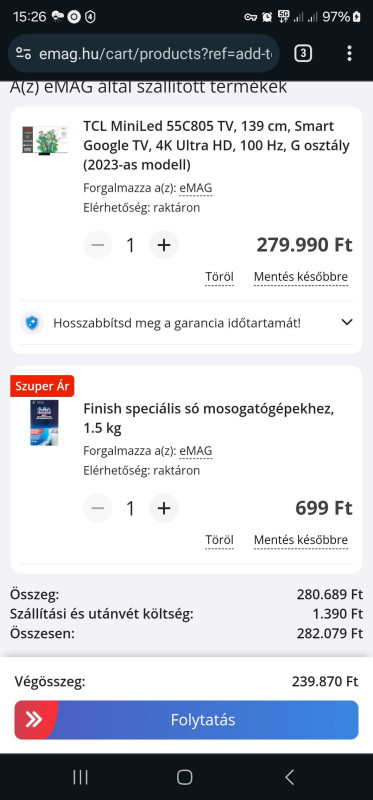Open the tab switcher showing 3 tabs

[303, 53]
